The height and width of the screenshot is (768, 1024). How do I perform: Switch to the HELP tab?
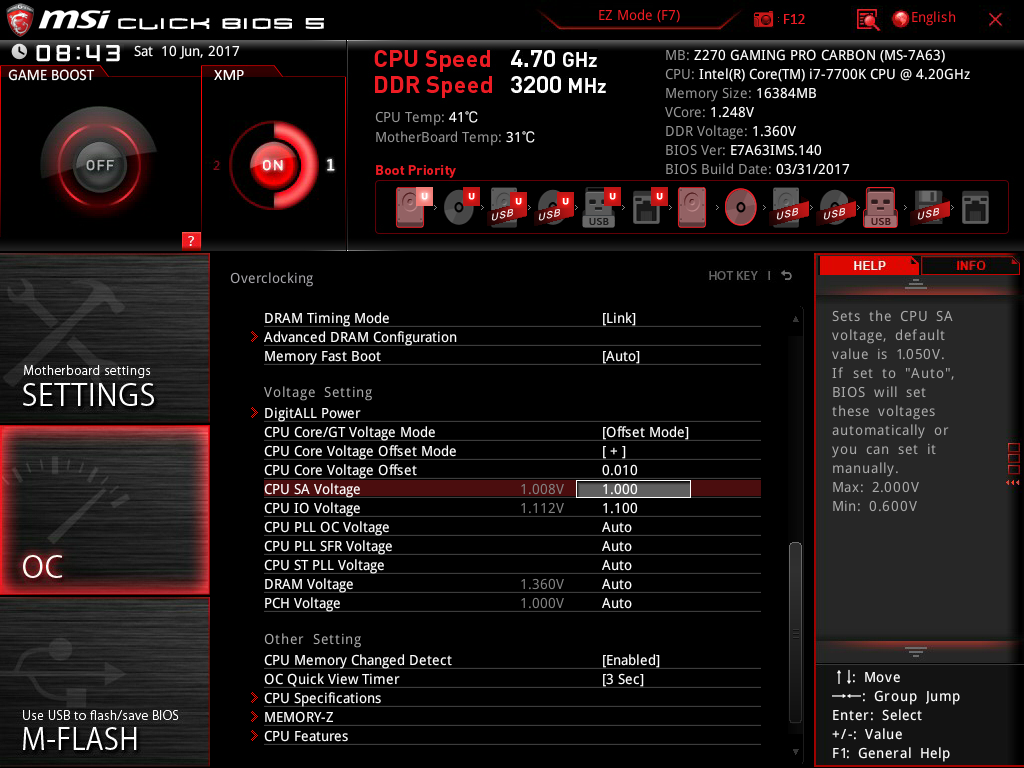tap(869, 265)
